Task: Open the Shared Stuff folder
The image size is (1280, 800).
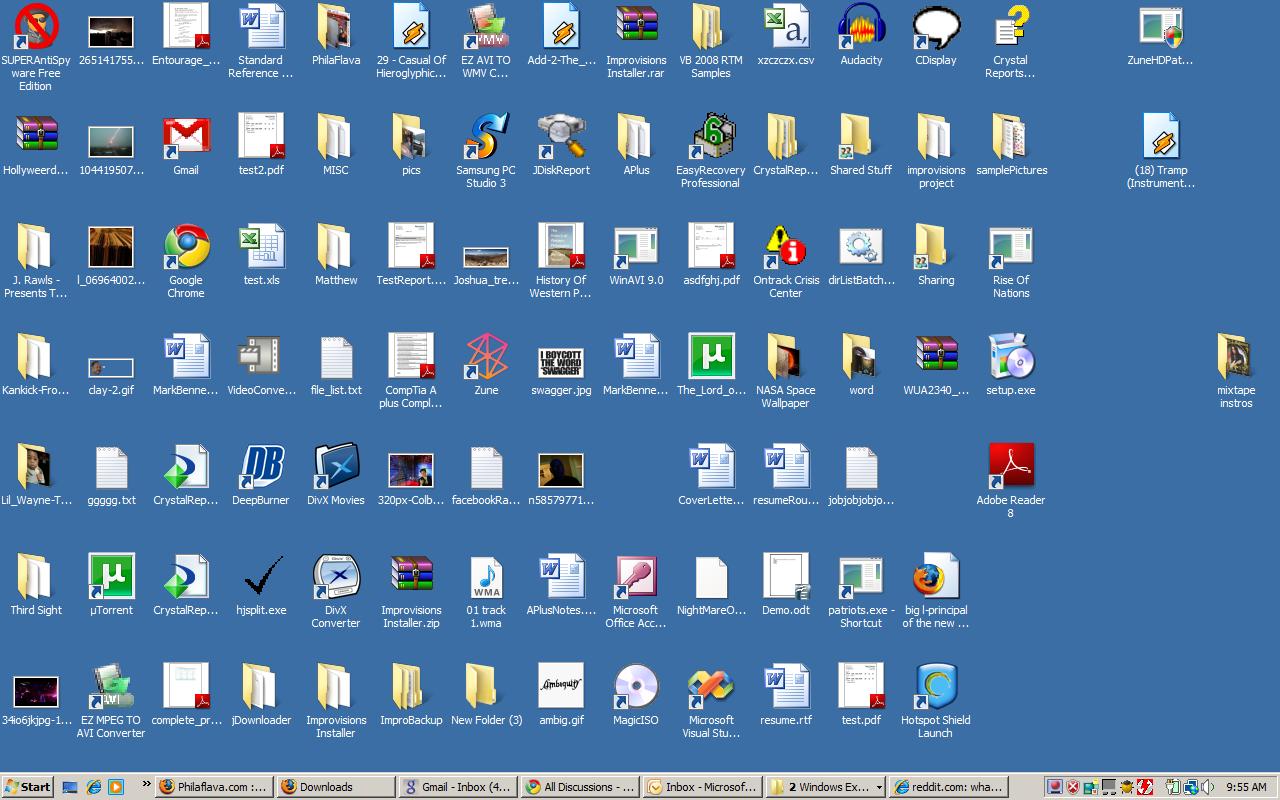Action: (861, 137)
